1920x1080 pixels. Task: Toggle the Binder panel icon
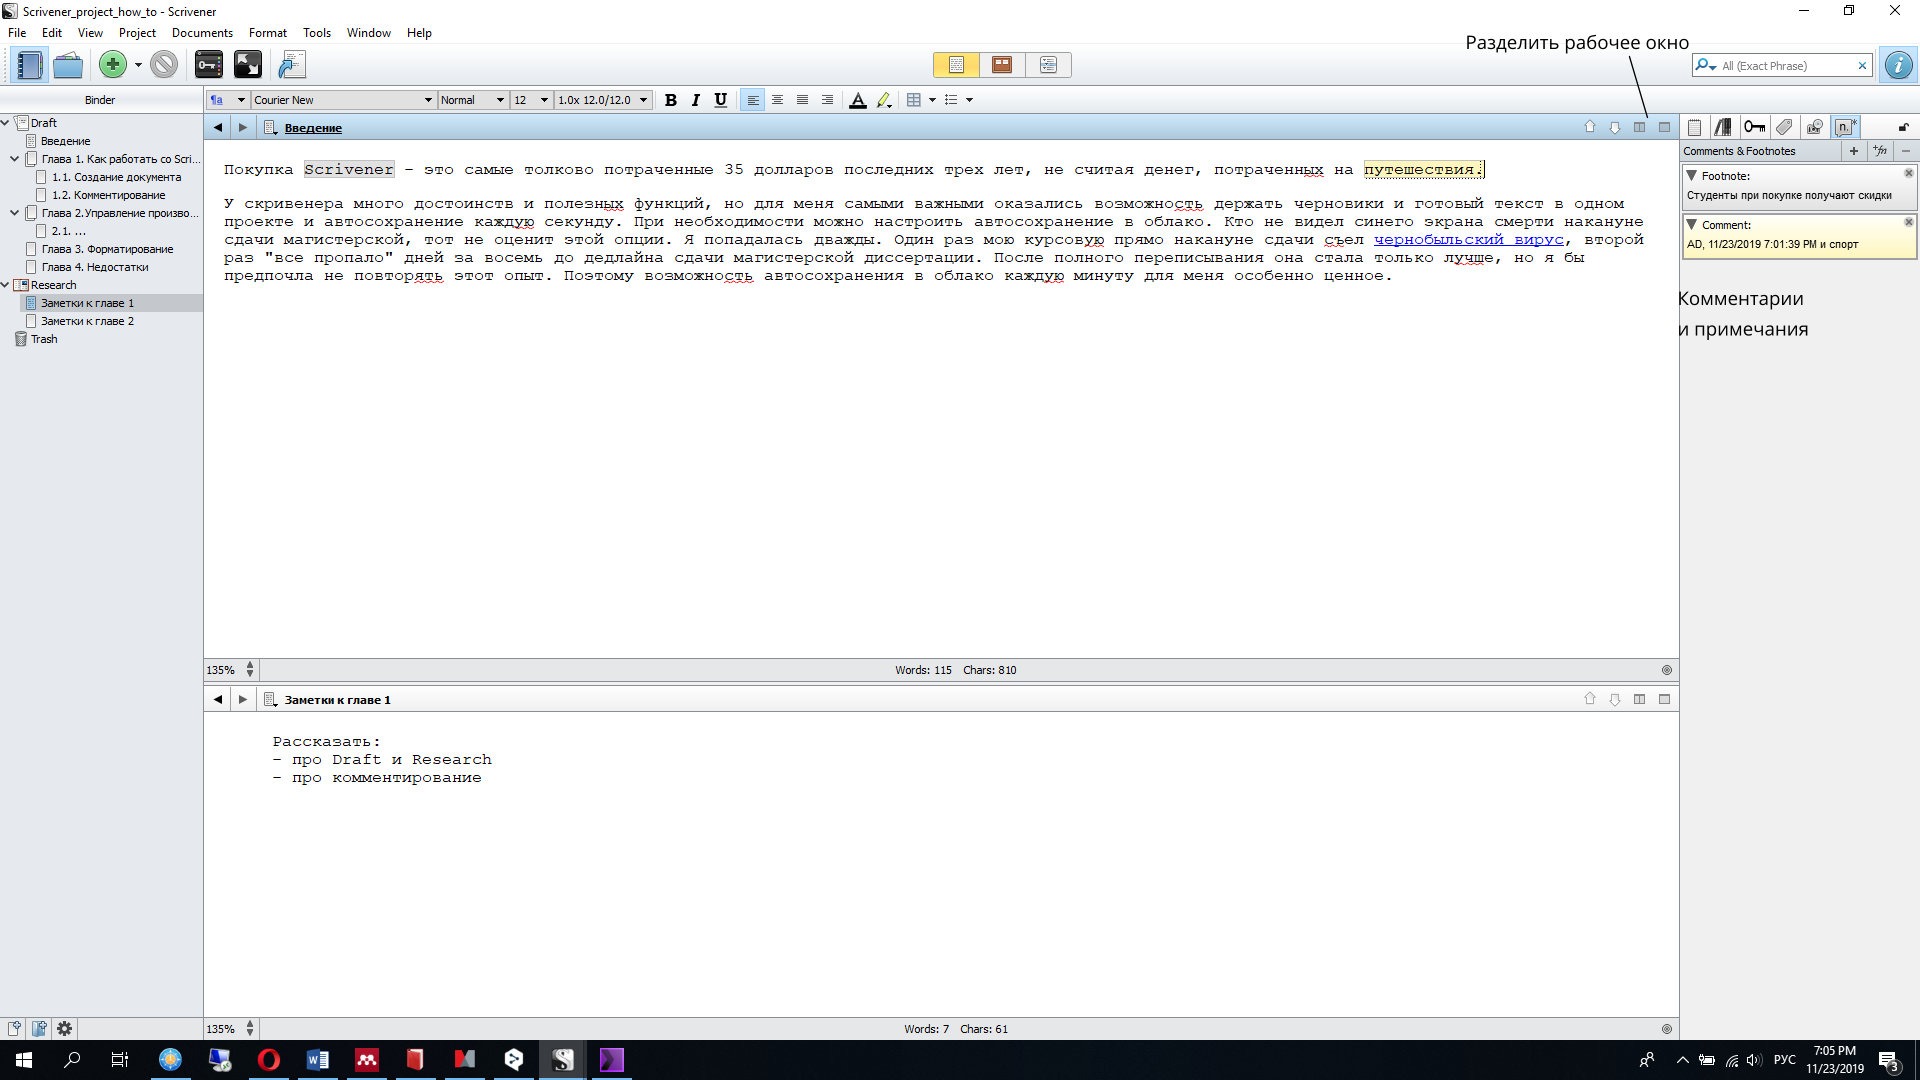[29, 65]
